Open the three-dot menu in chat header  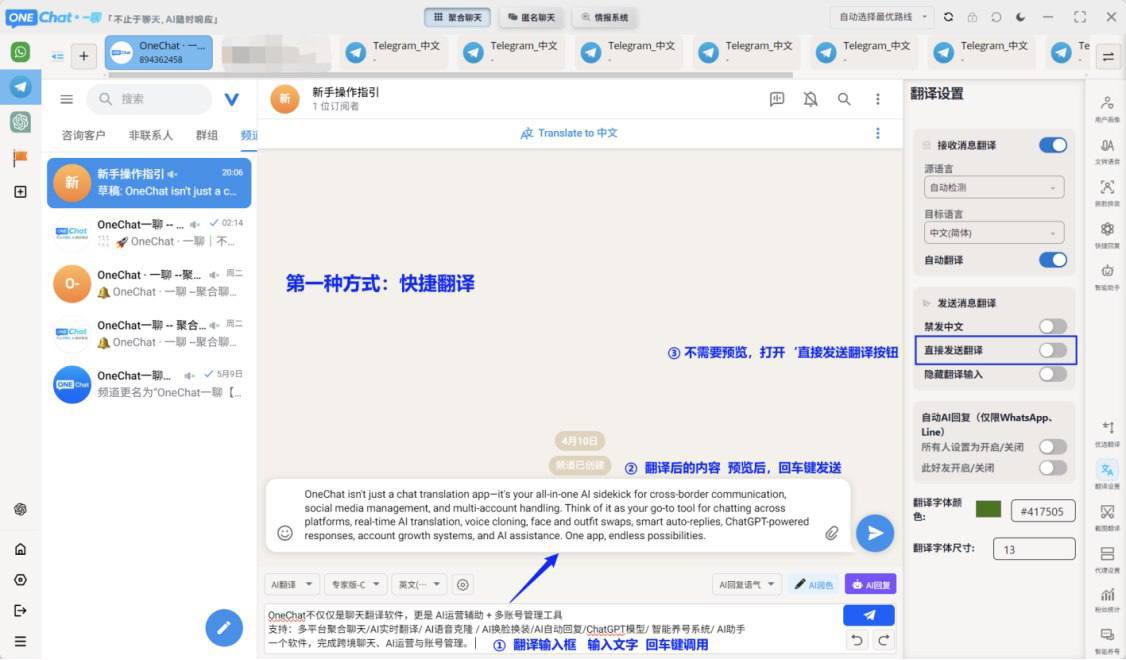click(878, 99)
